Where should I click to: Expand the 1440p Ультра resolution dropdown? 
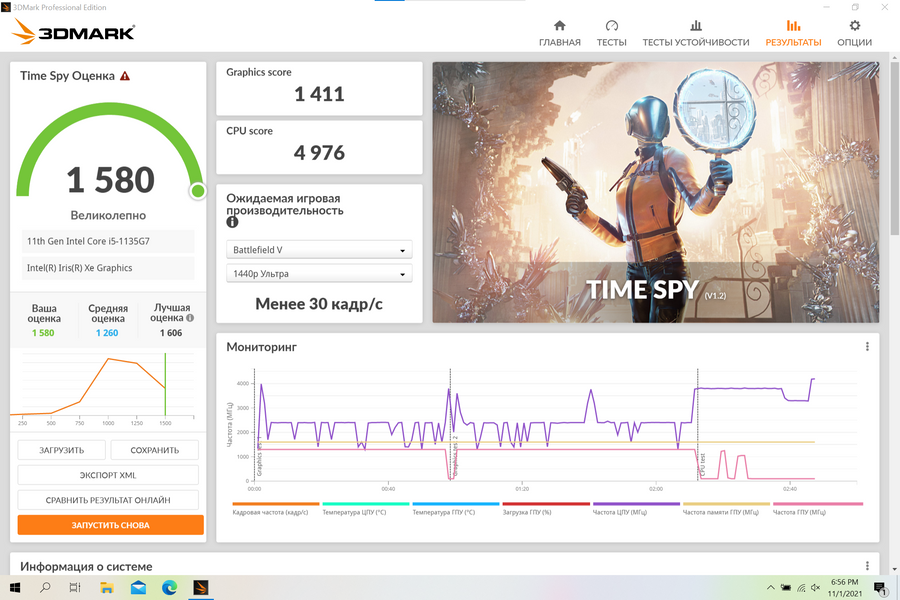tap(319, 274)
